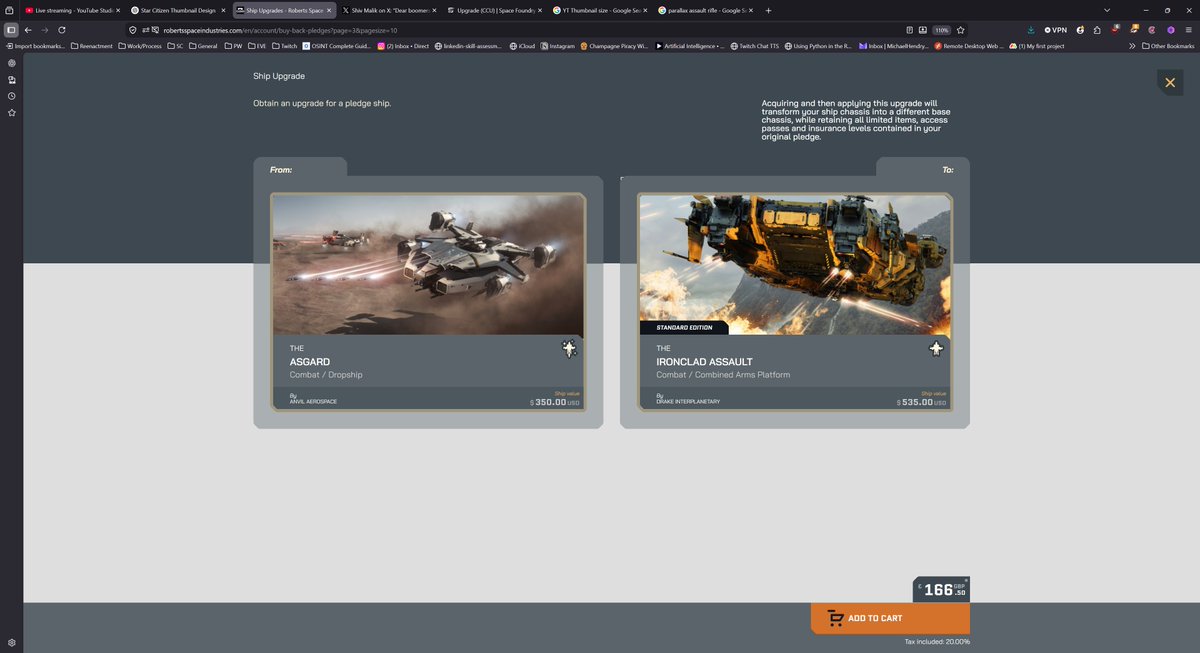Screen dimensions: 1200x653
Task: Click the tracking protection shield icon
Action: (x=133, y=30)
